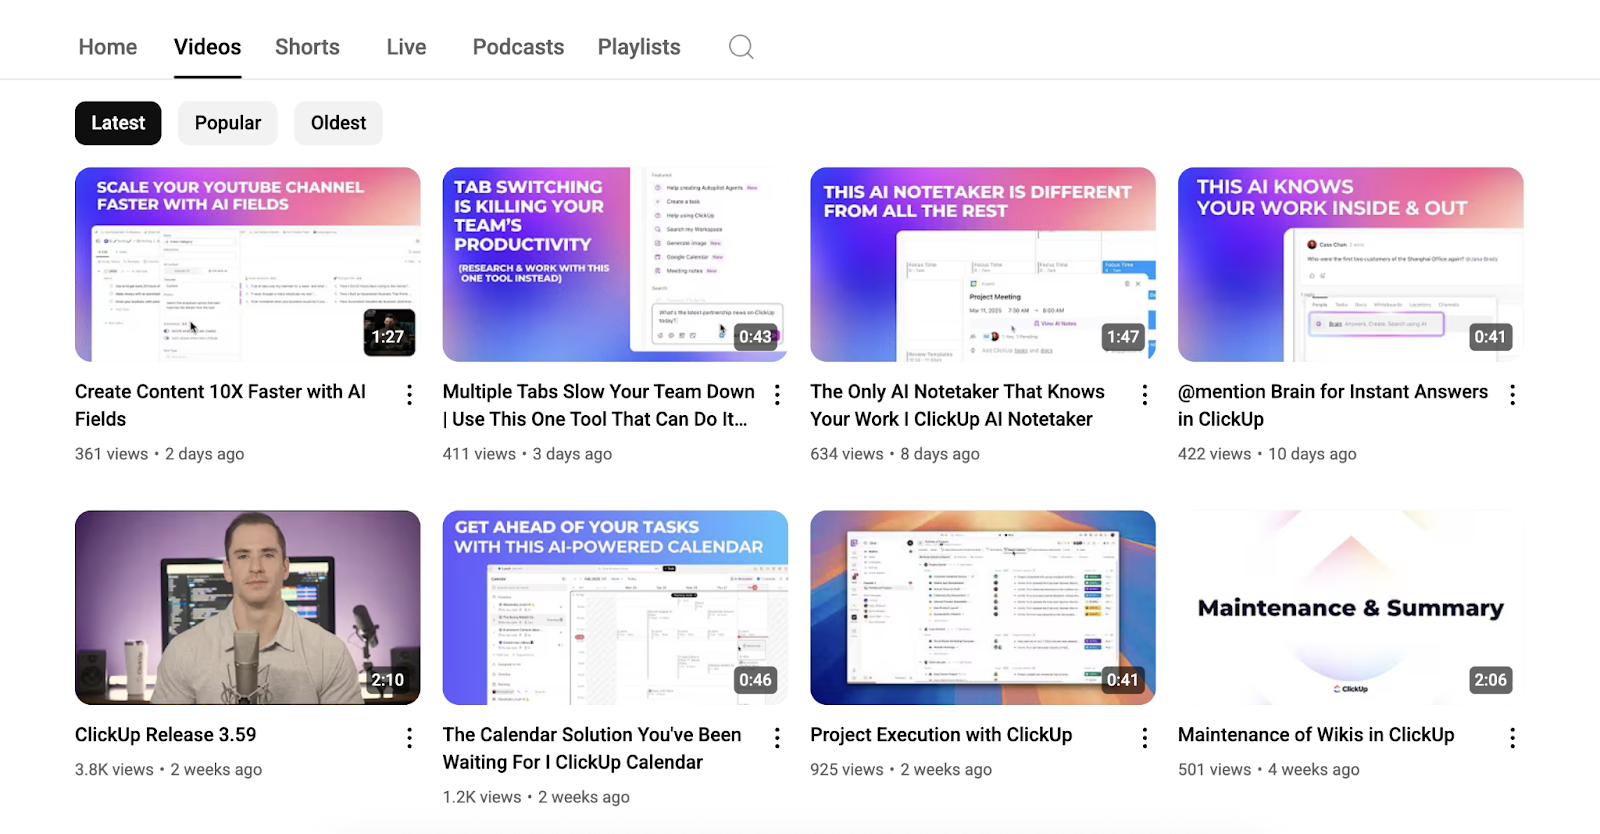Click the 2:10 duration badge
The width and height of the screenshot is (1600, 834).
[x=388, y=680]
